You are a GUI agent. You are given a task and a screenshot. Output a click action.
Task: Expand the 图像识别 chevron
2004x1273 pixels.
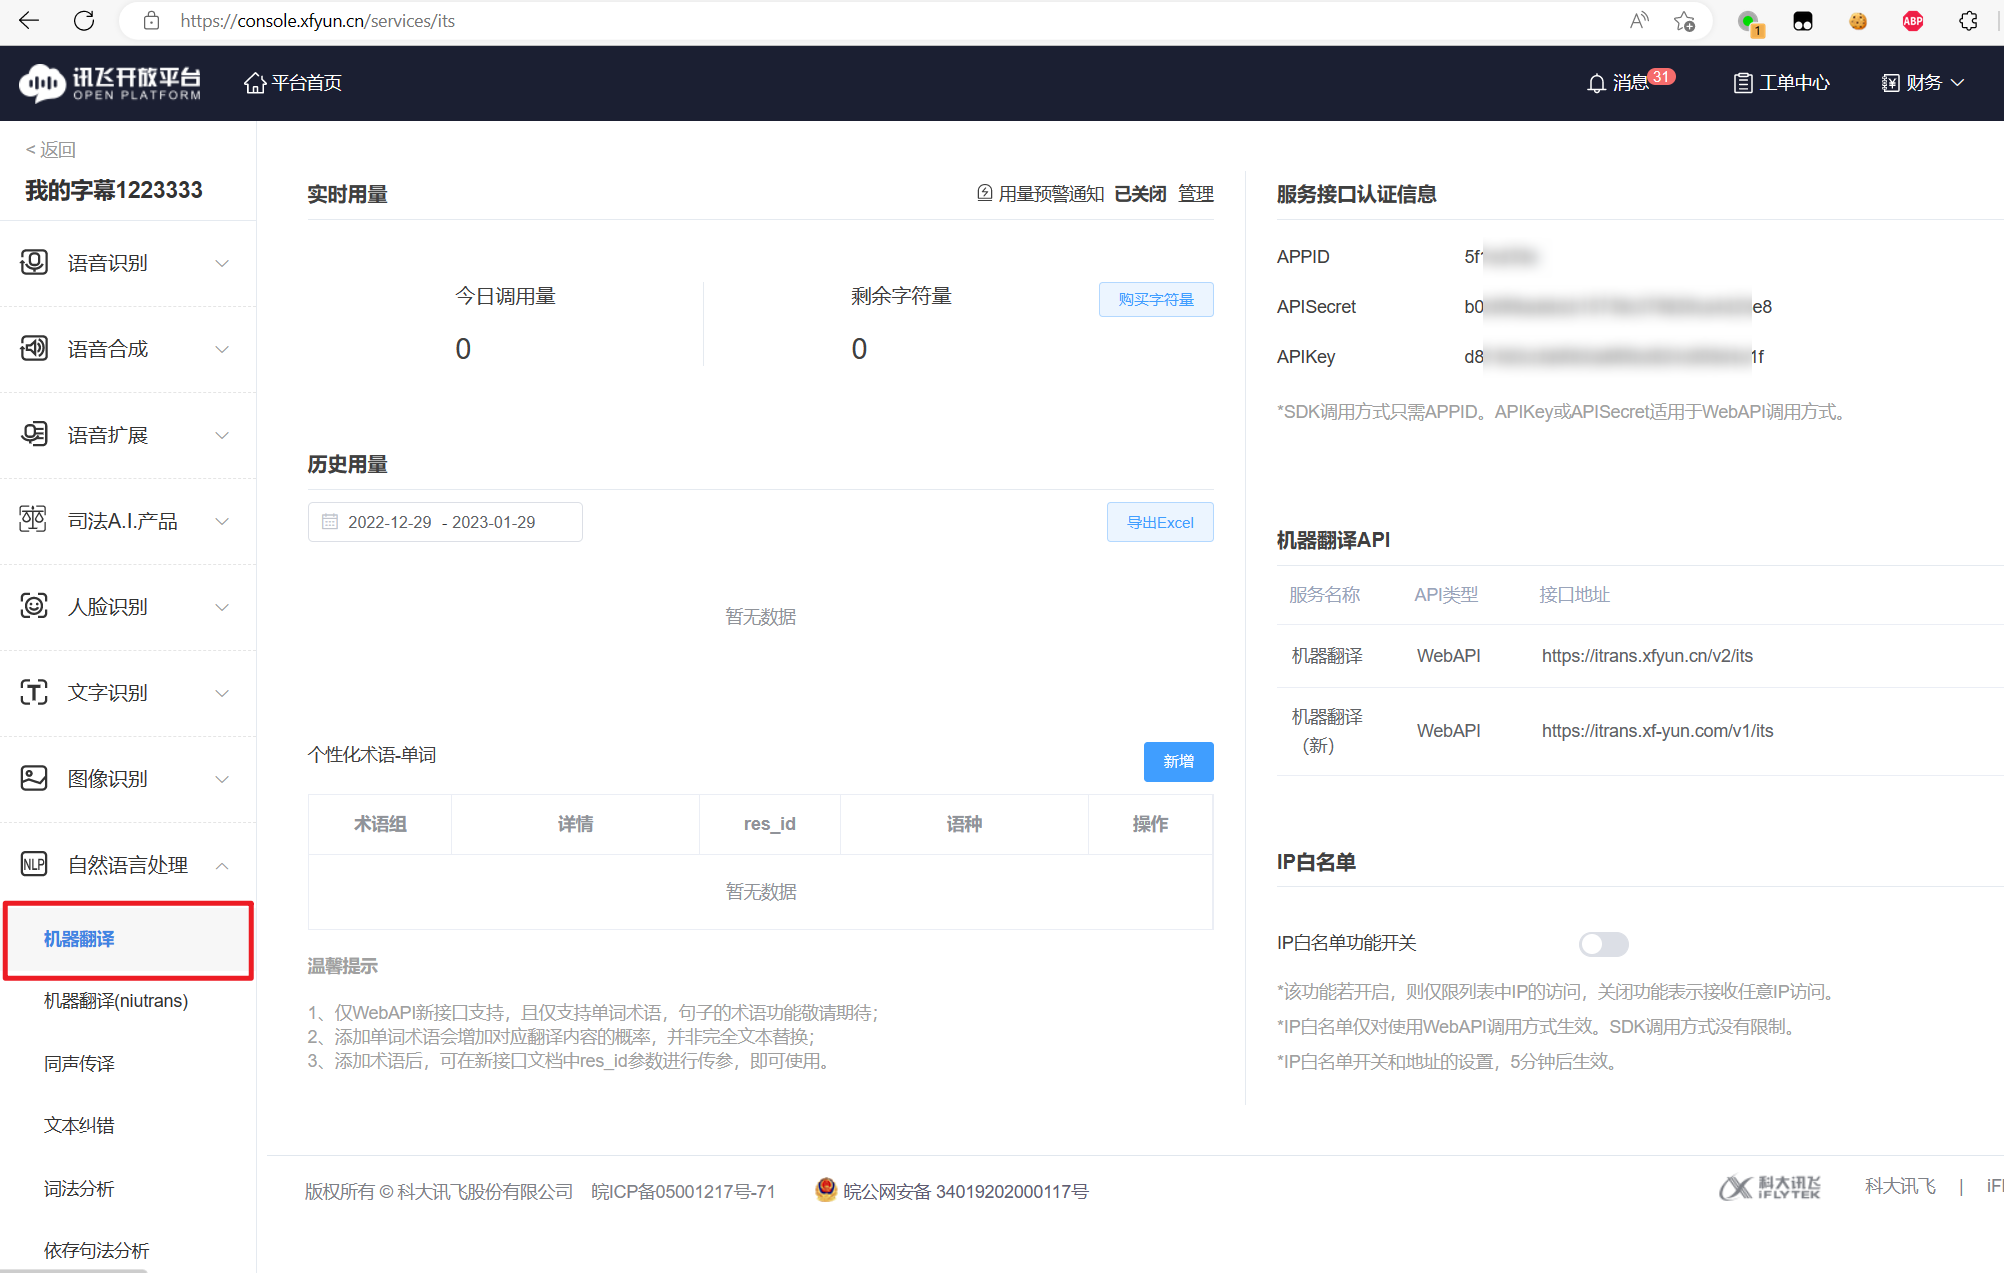[x=222, y=779]
